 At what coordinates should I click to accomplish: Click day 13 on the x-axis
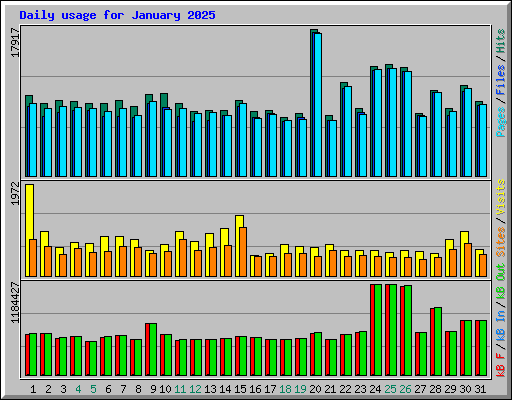[210, 389]
